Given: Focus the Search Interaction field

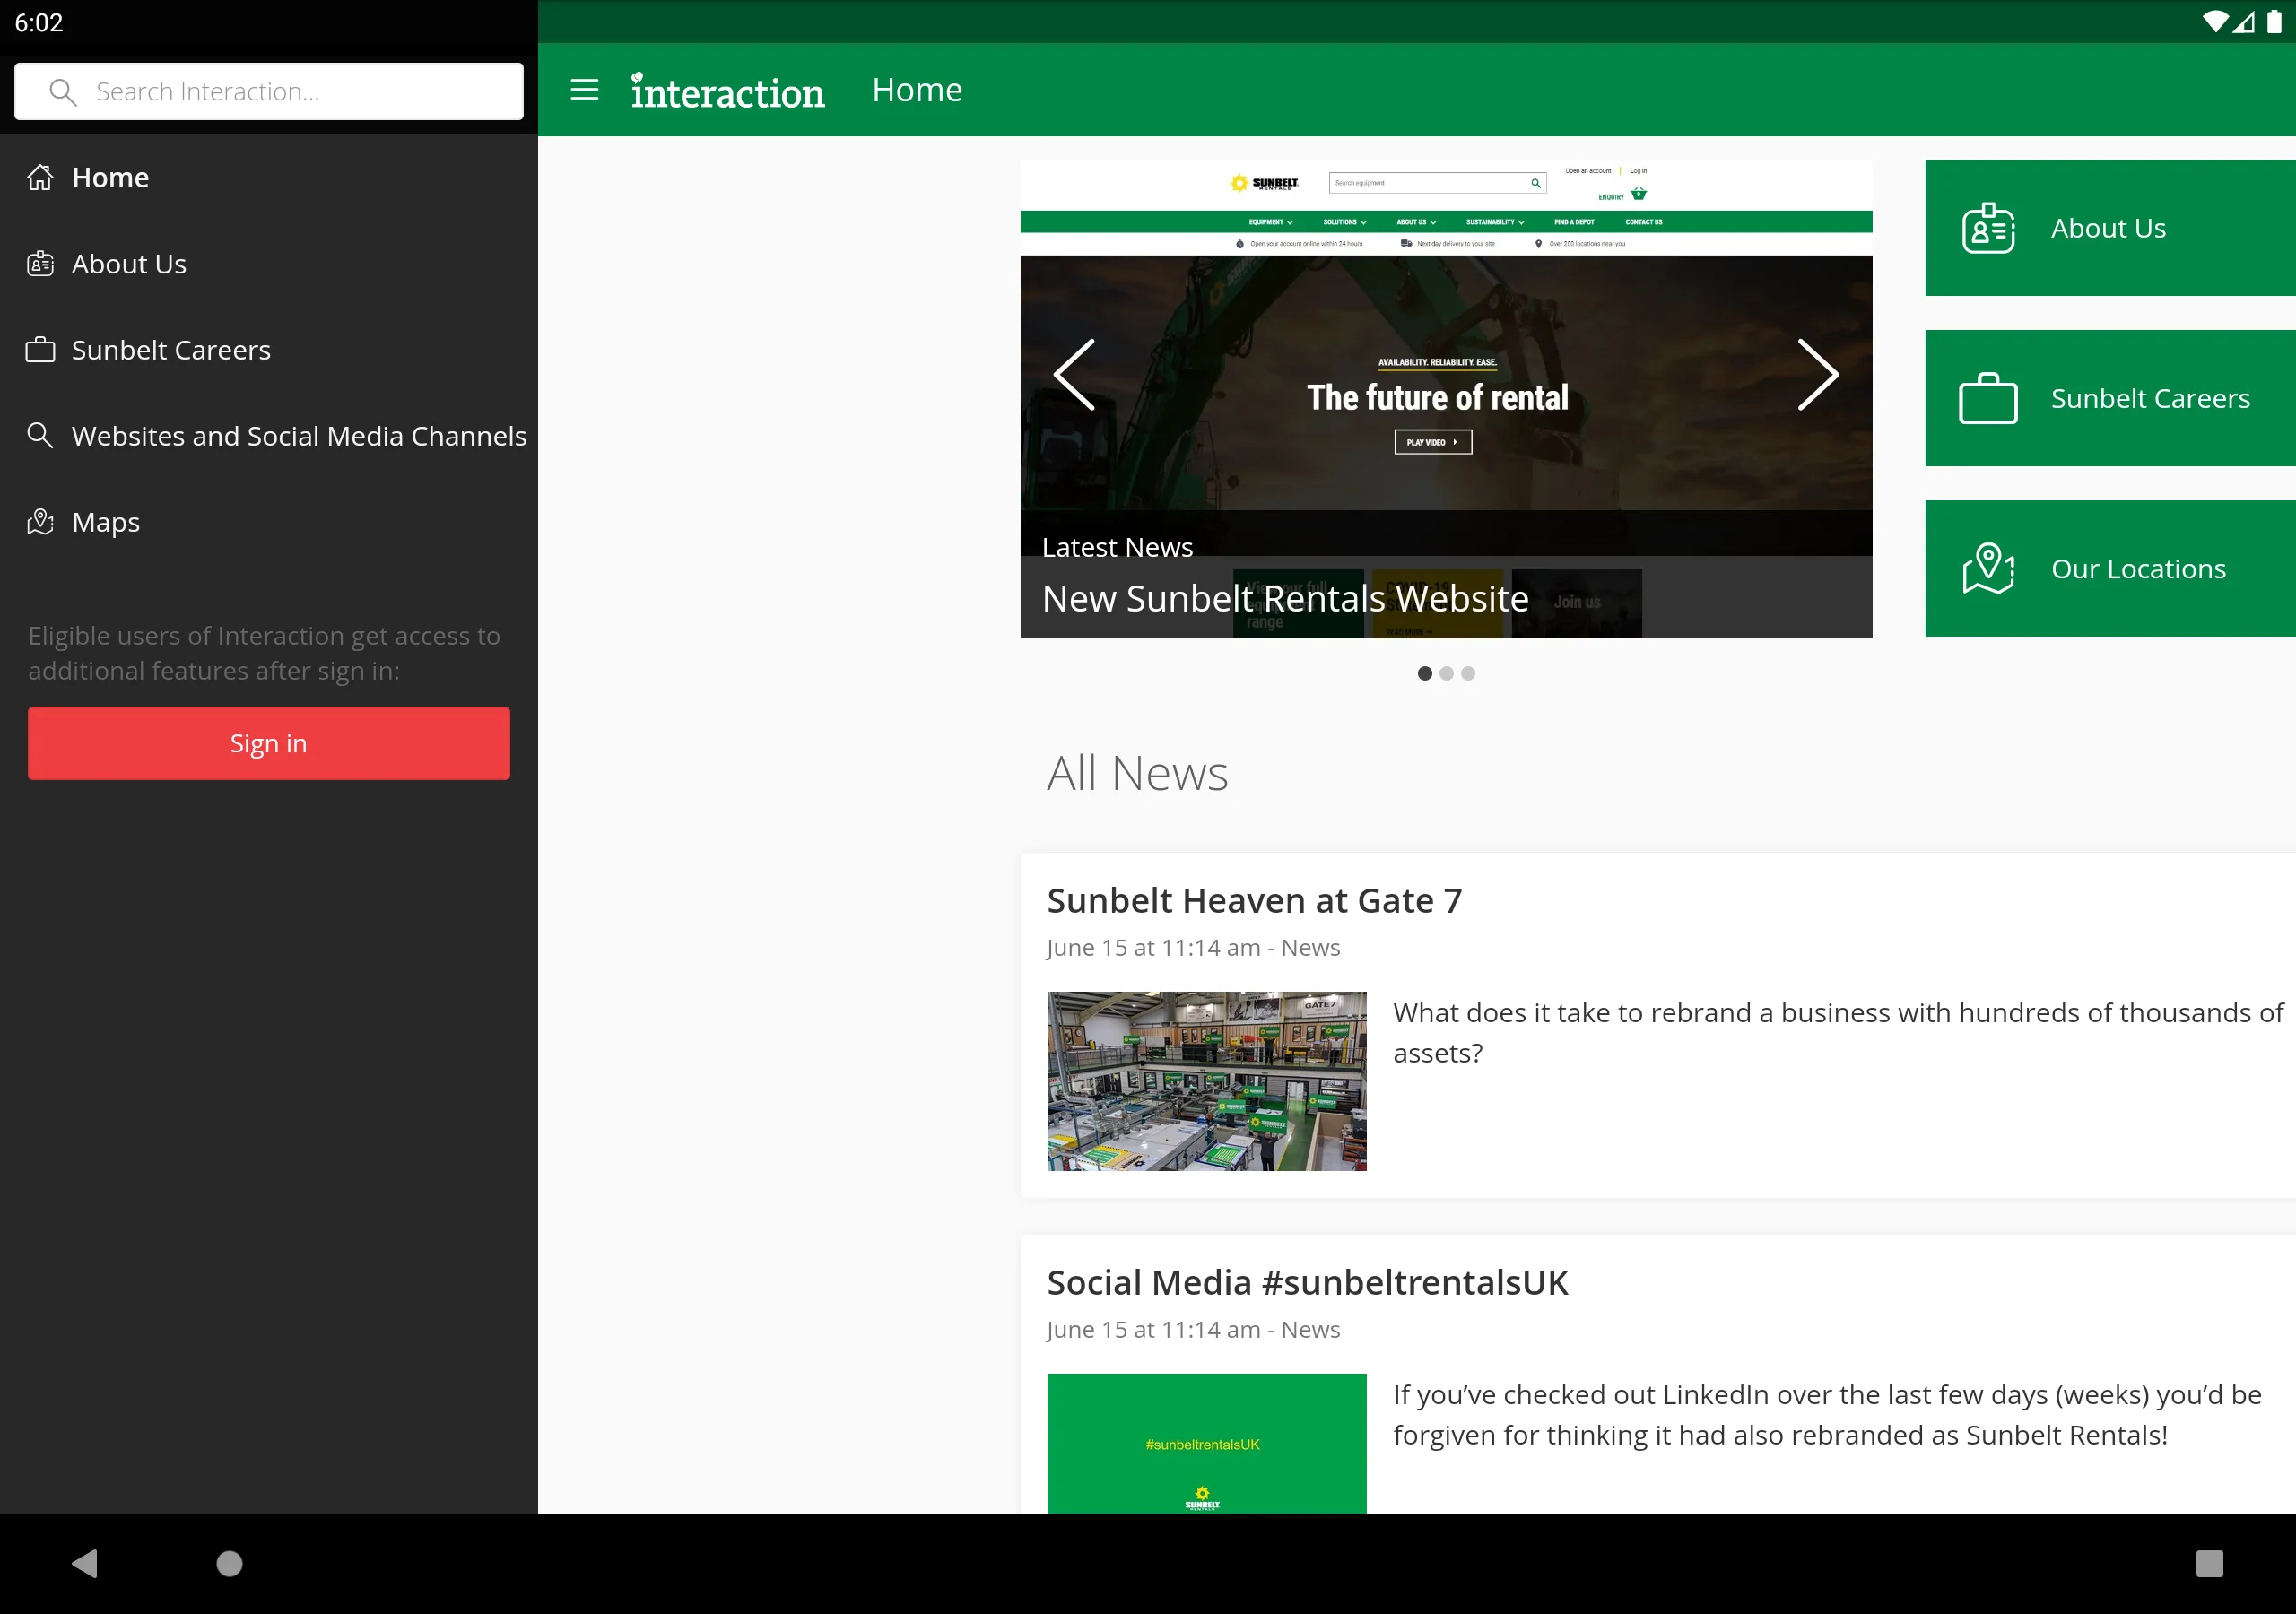Looking at the screenshot, I should pos(269,92).
